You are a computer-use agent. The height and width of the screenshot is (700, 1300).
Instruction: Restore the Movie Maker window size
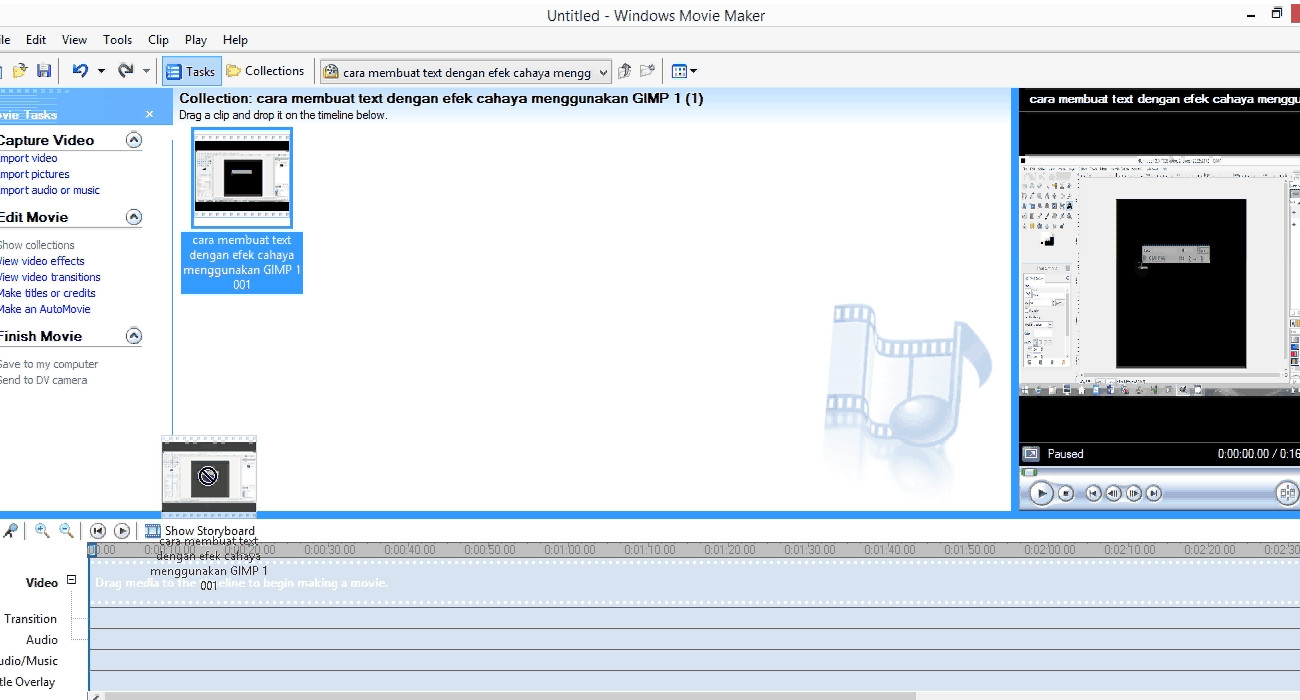point(1277,14)
